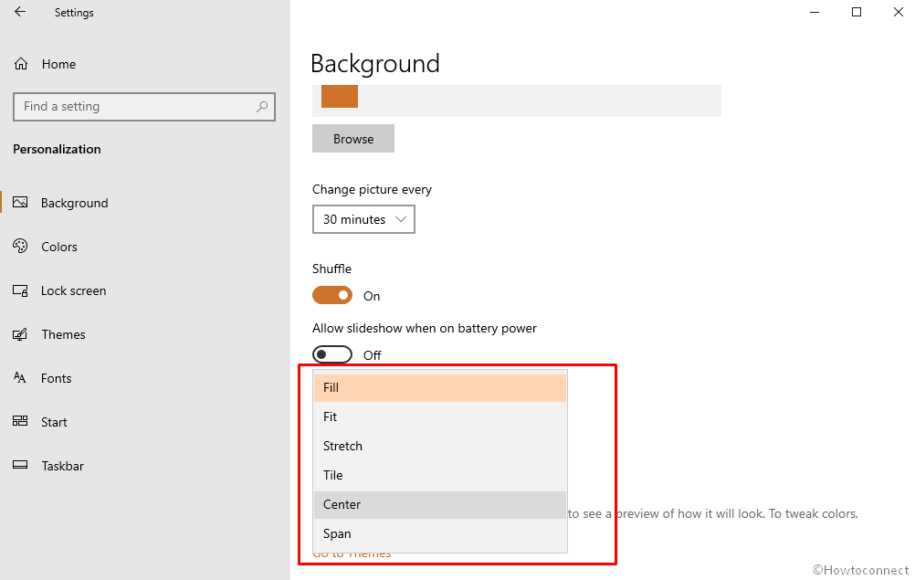This screenshot has height=580, width=915.
Task: Open the Themes settings
Action: 63,334
